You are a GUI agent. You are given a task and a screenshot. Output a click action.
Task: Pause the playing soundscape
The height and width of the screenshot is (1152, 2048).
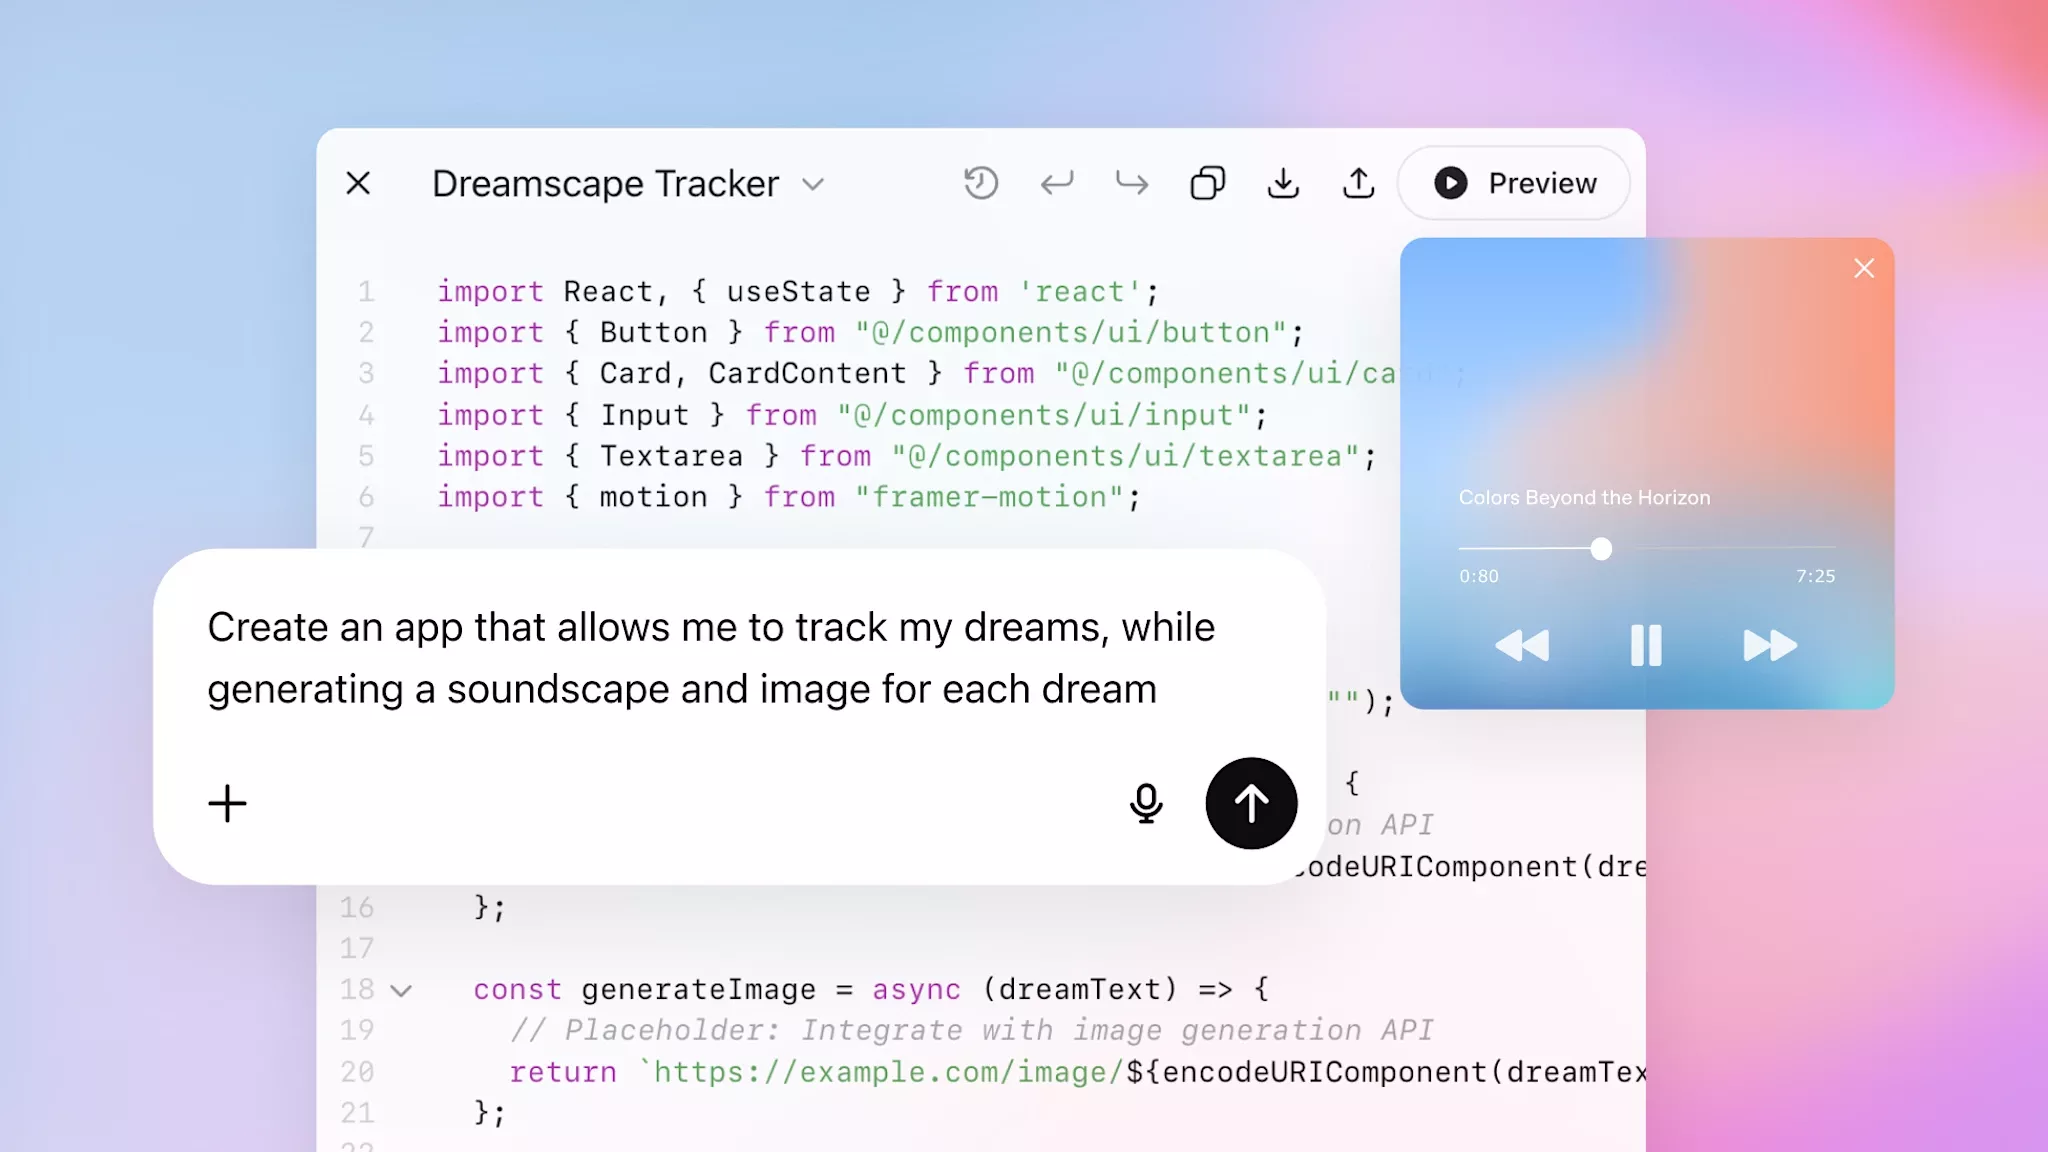[x=1645, y=645]
